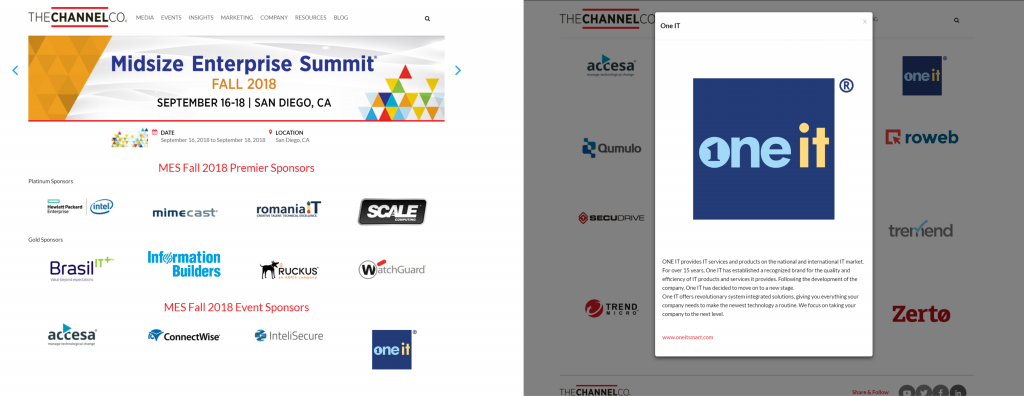Screen dimensions: 1024x396
Task: Open the Information Builders sponsor logo
Action: 184,264
